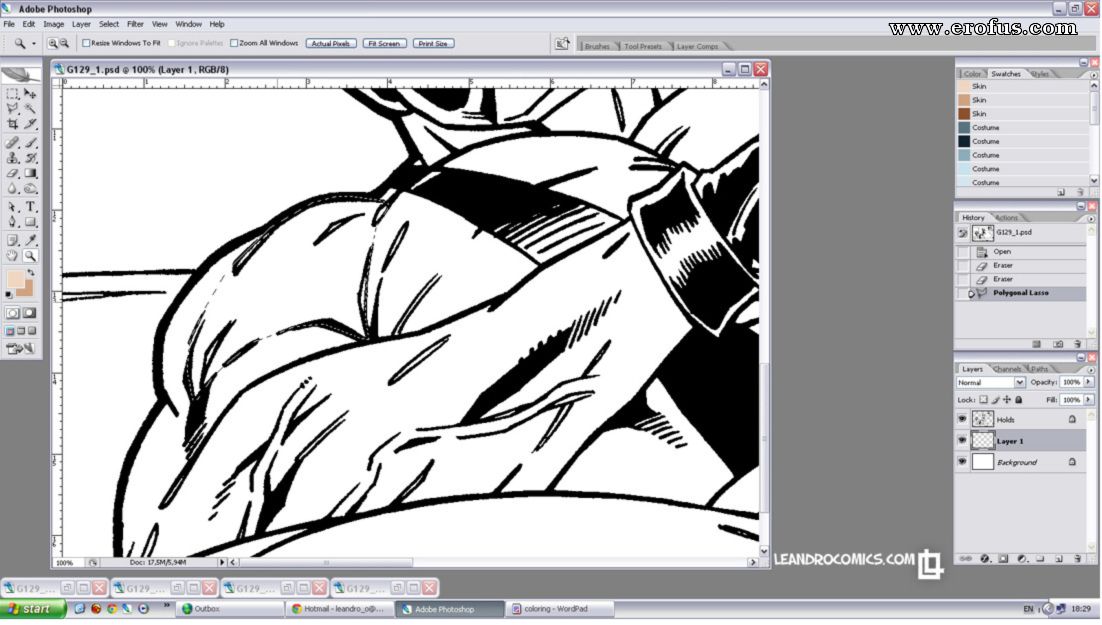Toggle lock position
The width and height of the screenshot is (1102, 625).
coord(1007,400)
